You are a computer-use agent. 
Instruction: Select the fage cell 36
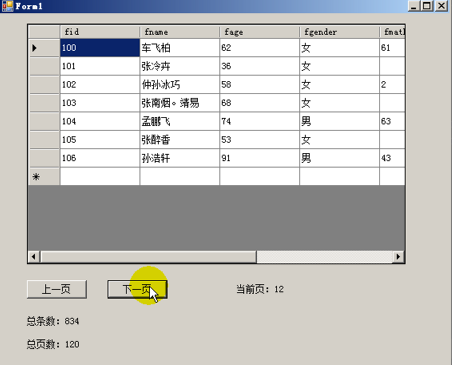click(259, 66)
